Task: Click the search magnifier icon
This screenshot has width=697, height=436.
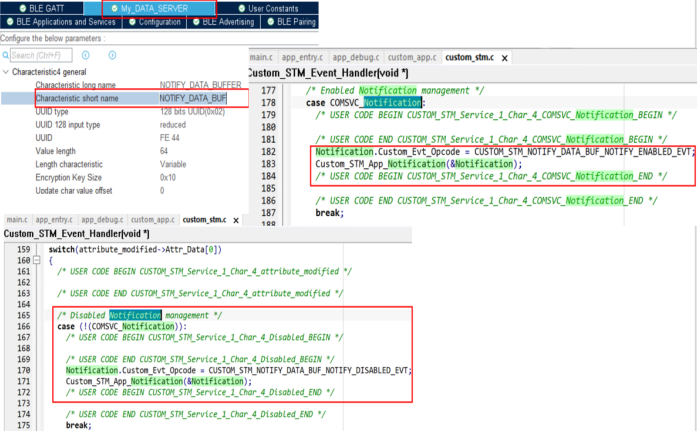Action: [x=6, y=55]
